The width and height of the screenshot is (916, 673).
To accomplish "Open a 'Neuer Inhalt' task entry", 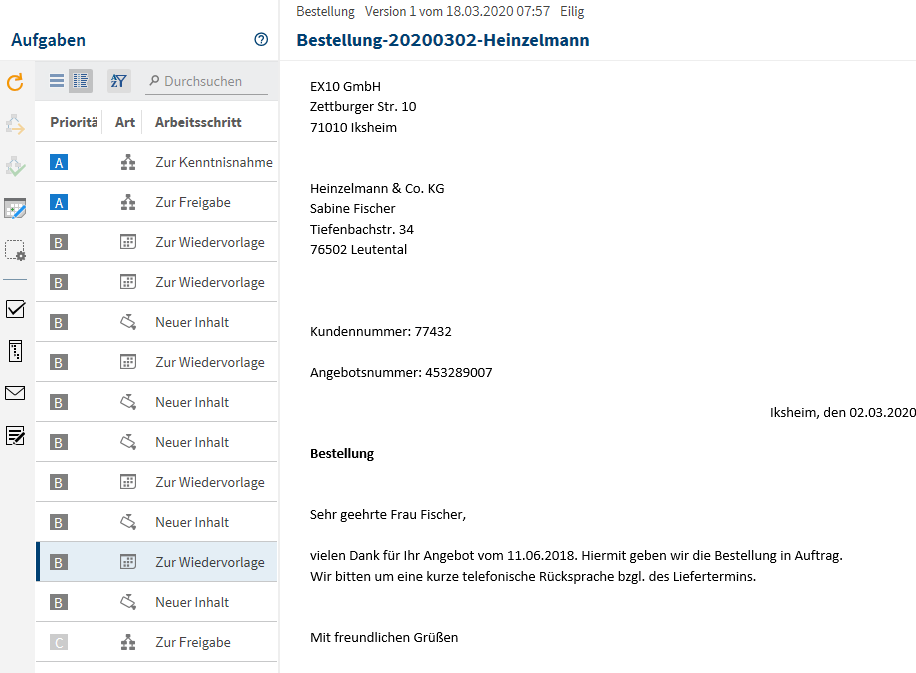I will pos(190,321).
